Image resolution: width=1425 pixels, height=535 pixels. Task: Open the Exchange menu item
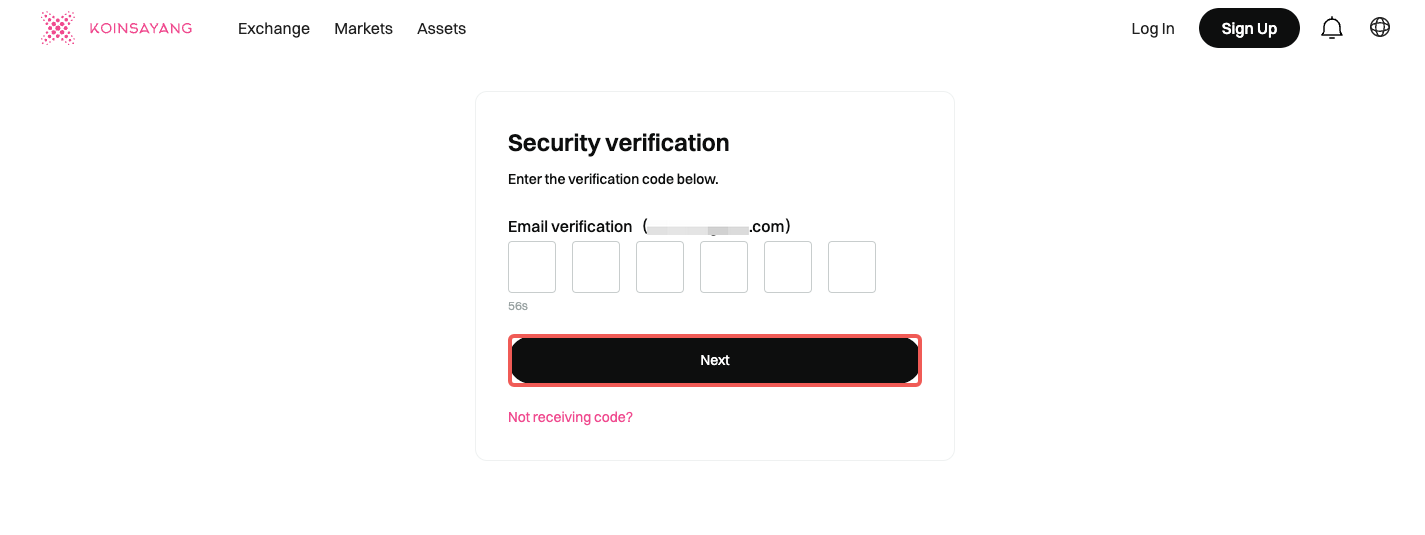(x=274, y=29)
